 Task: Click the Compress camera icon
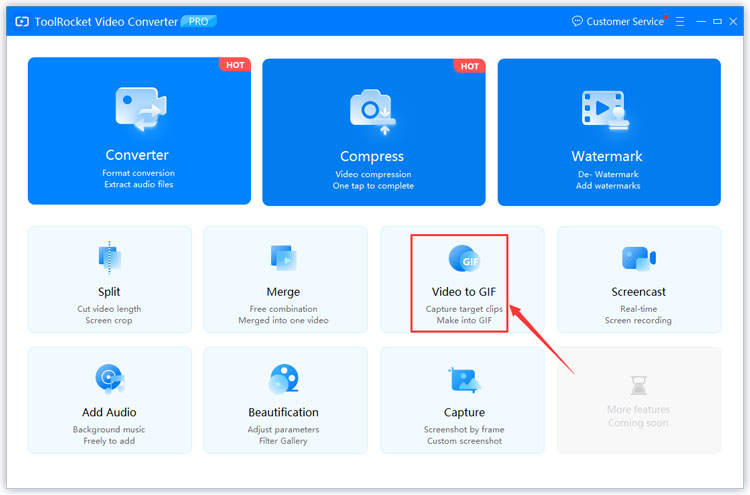point(373,112)
